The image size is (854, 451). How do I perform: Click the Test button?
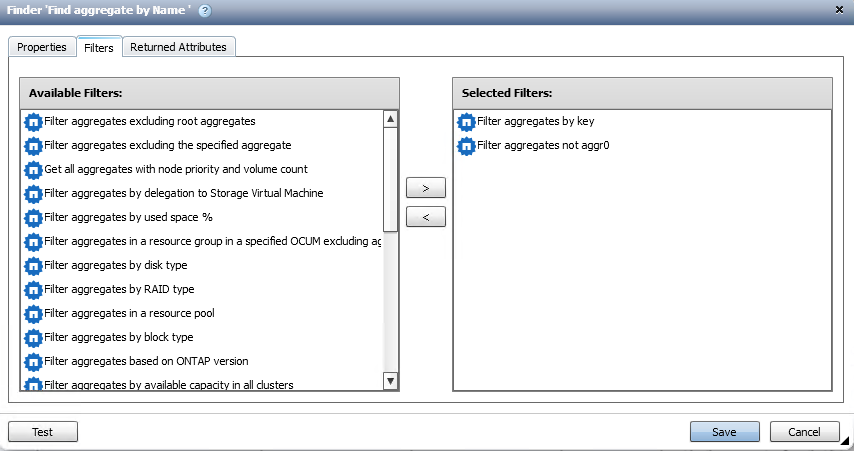coord(43,432)
